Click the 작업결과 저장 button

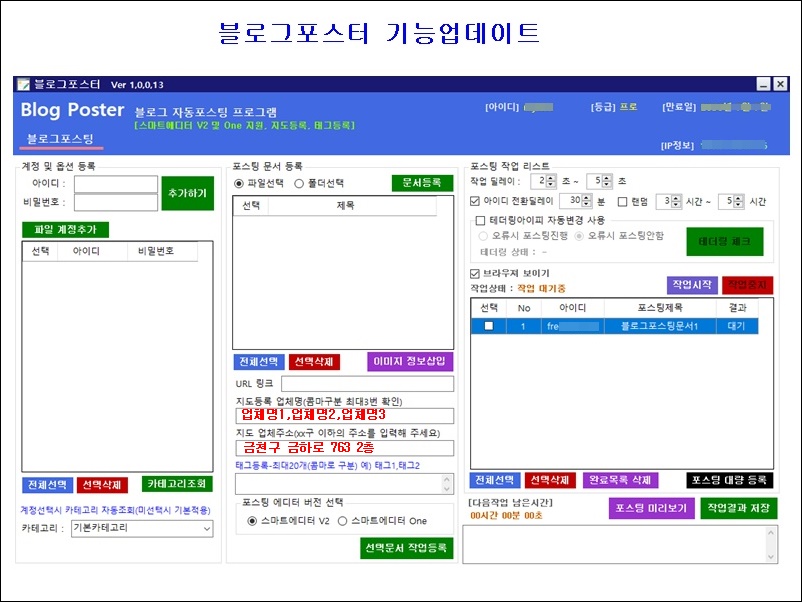point(739,508)
